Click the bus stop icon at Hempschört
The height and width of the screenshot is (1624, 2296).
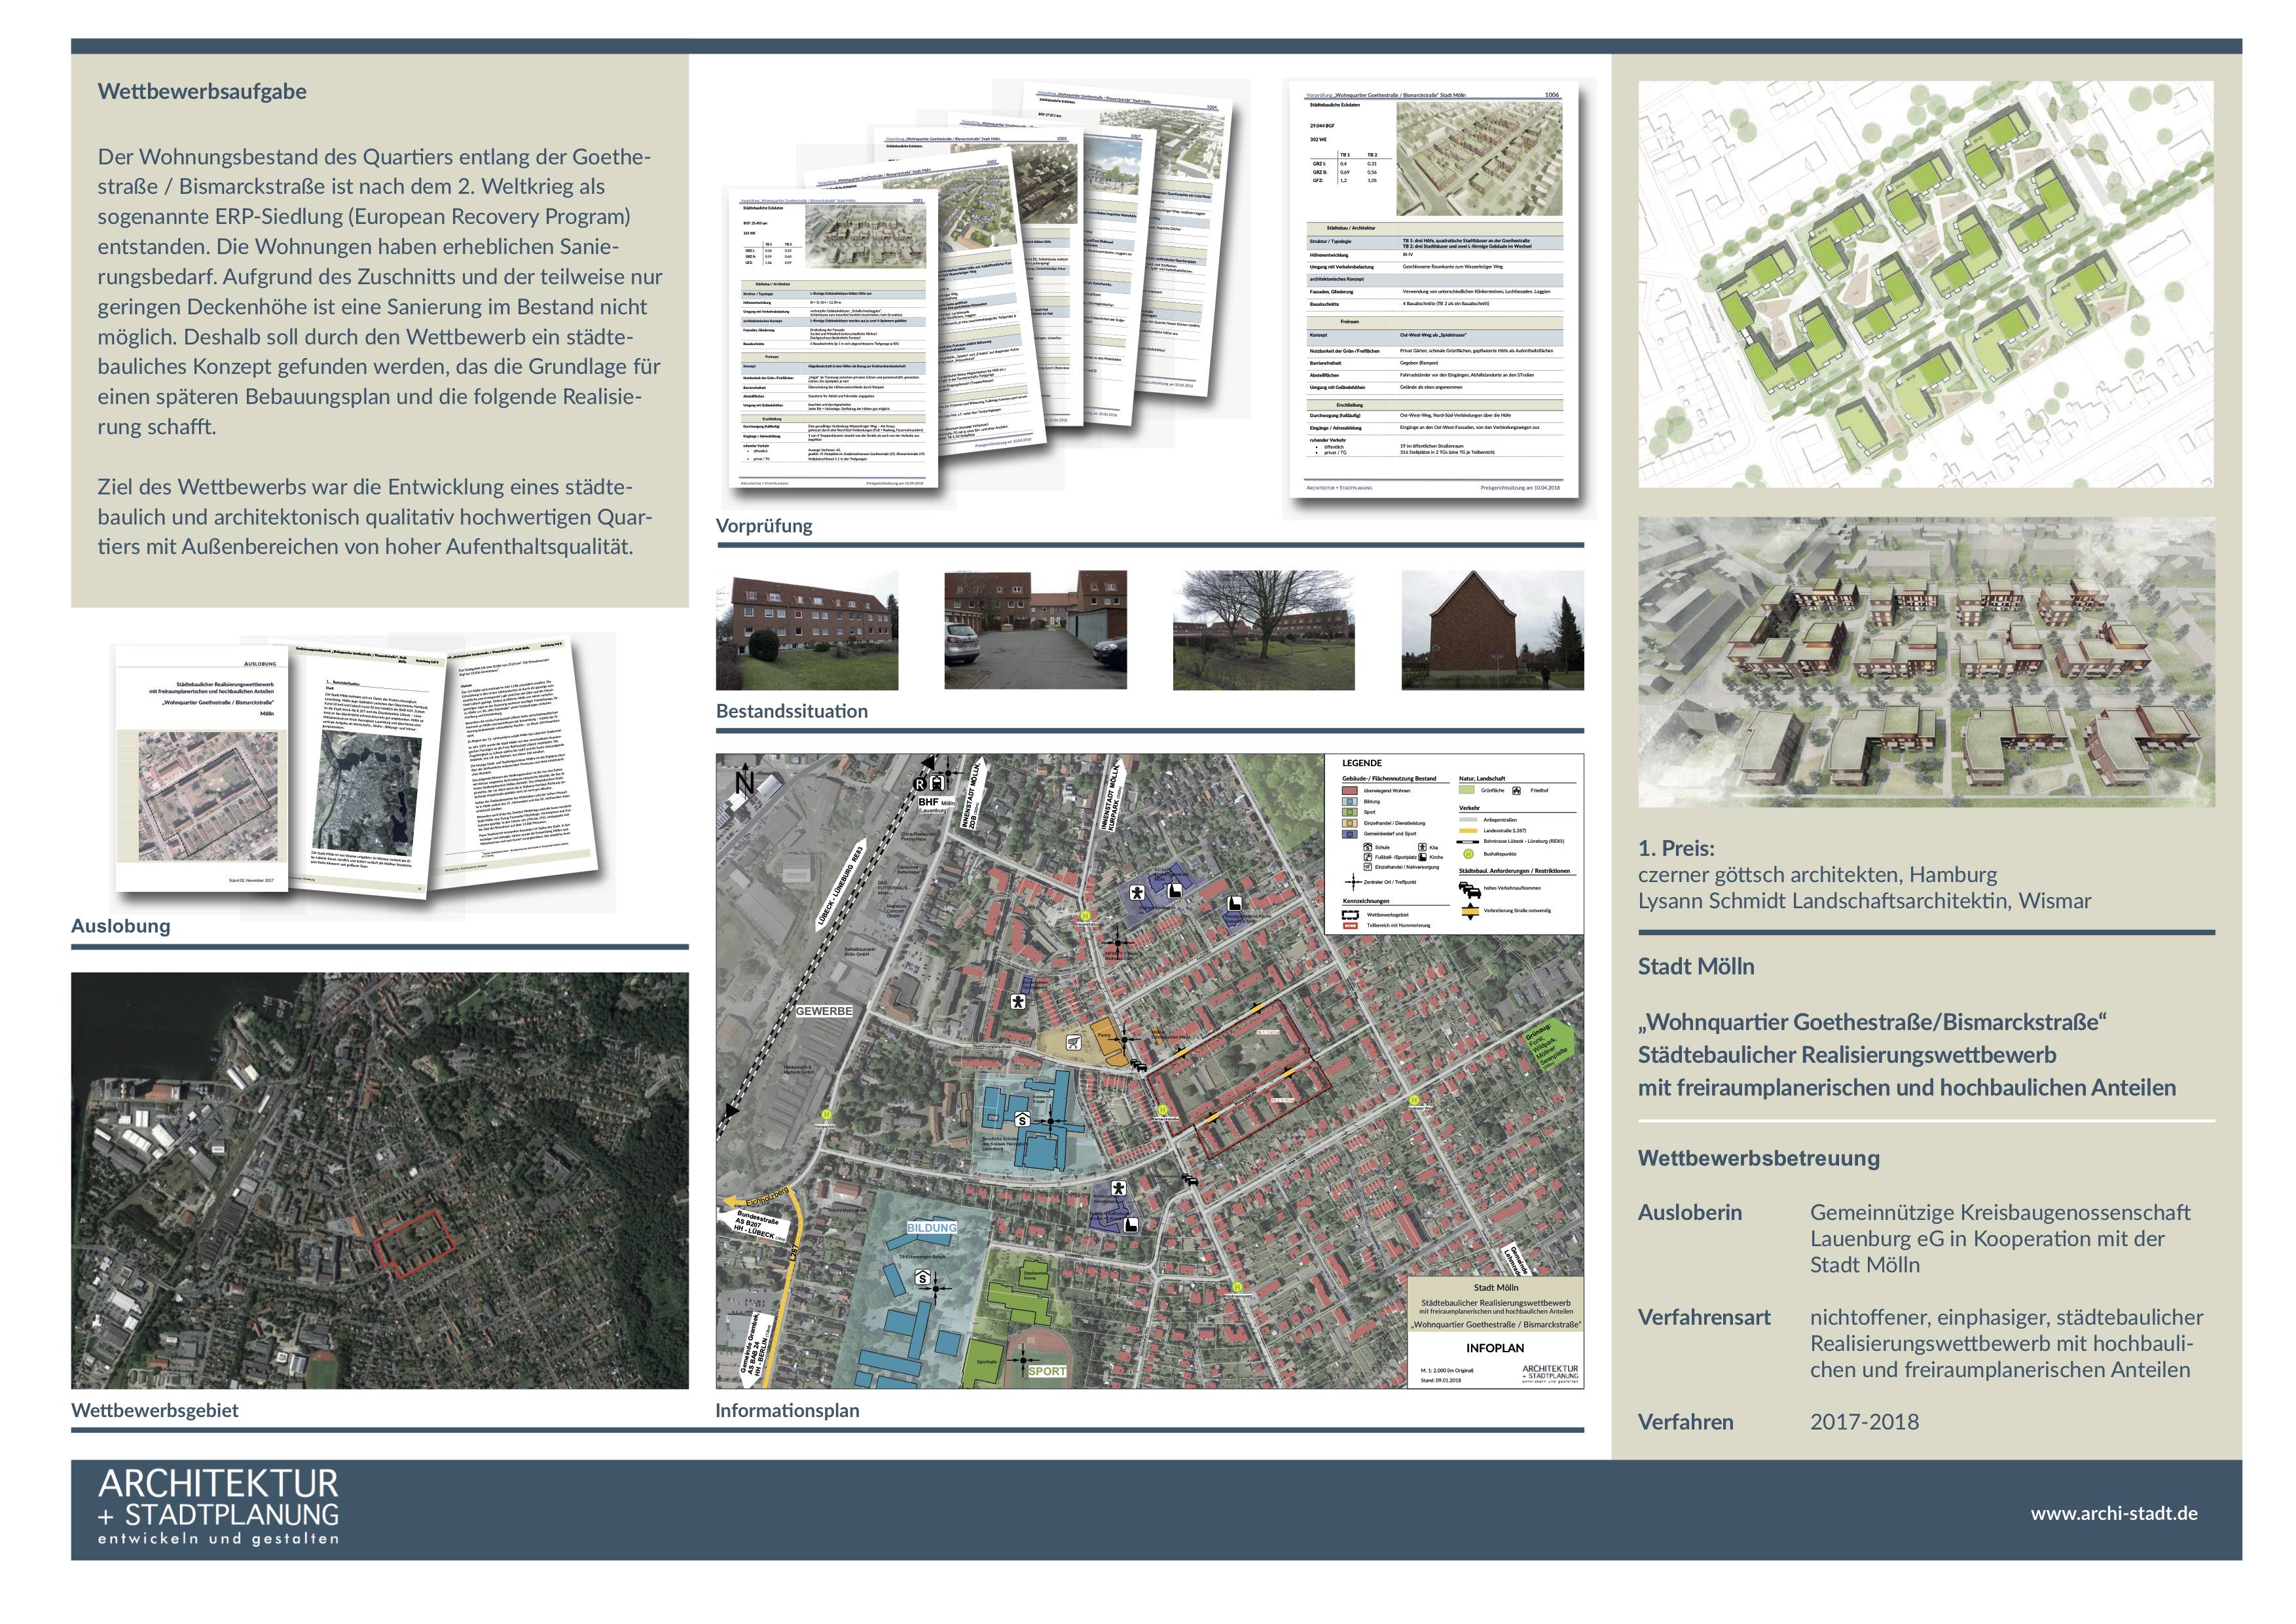click(x=827, y=1114)
